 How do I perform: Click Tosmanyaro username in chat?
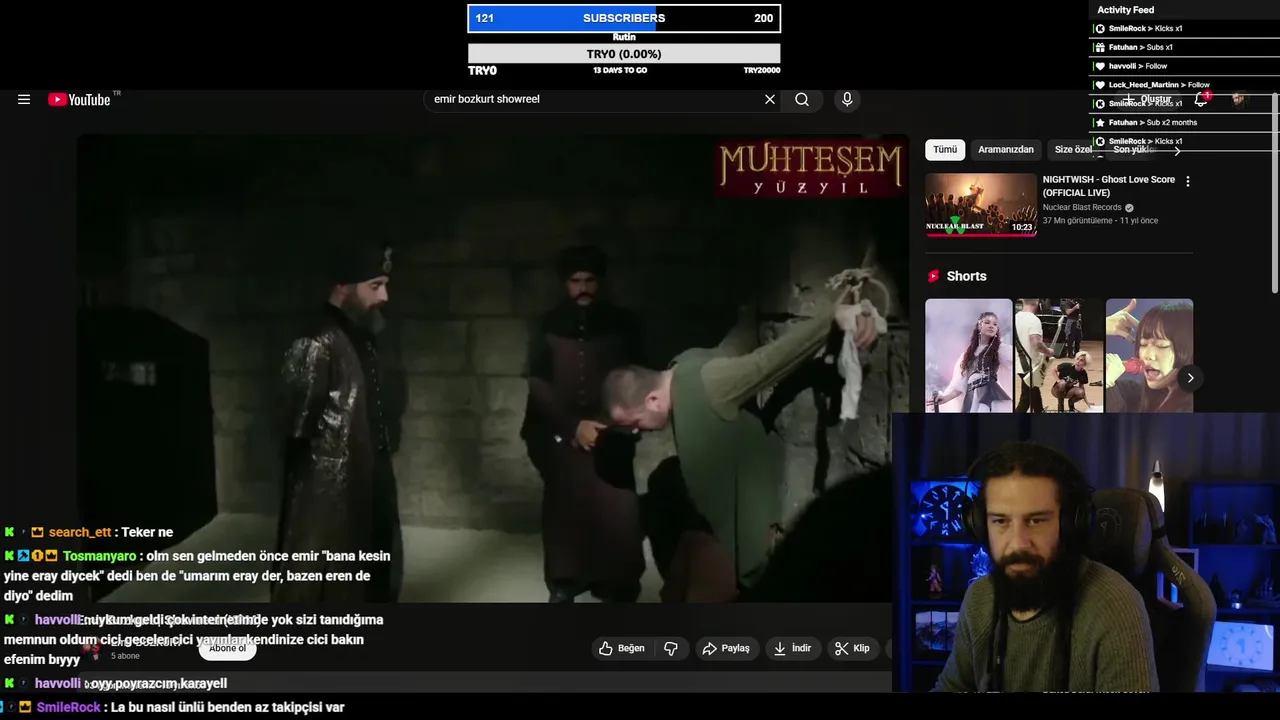point(101,556)
